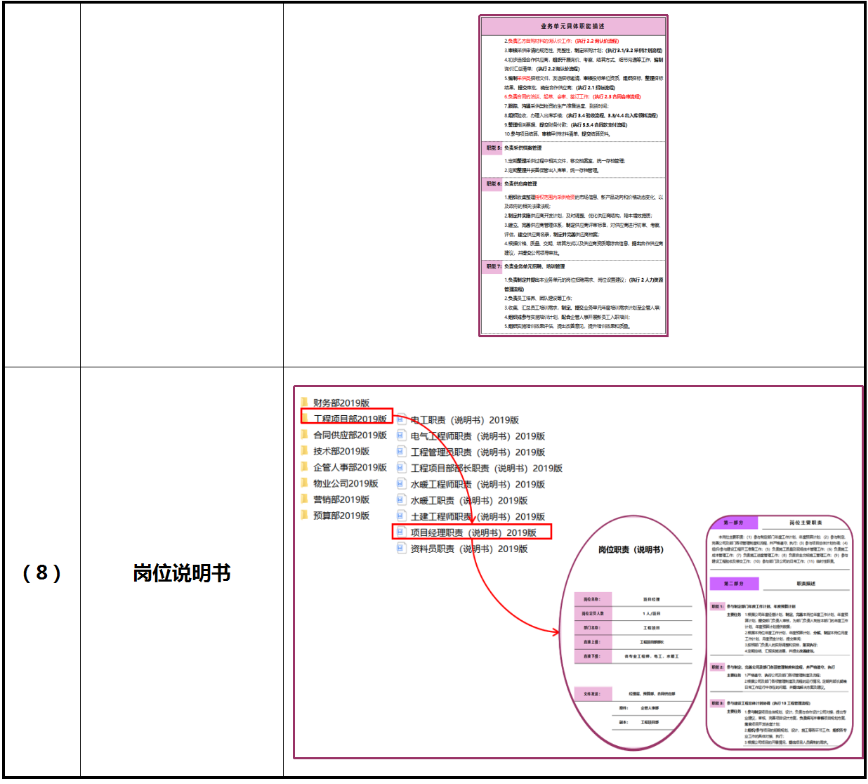Open the 技术部2019版 folder icon

(304, 451)
